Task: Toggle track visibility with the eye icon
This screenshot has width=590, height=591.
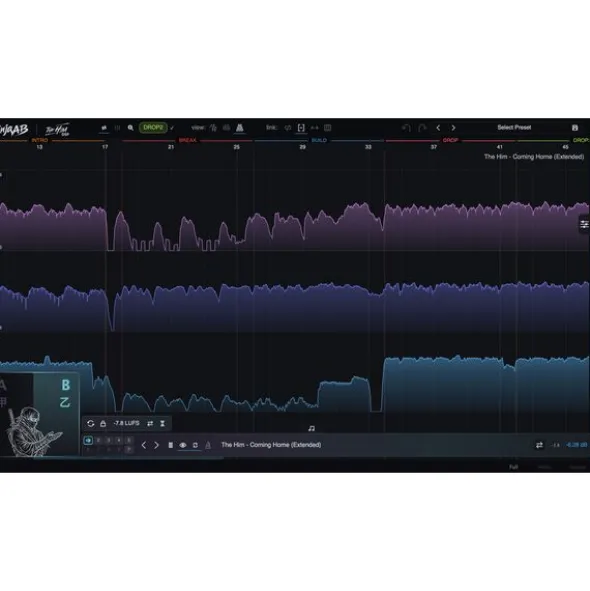Action: coord(183,445)
